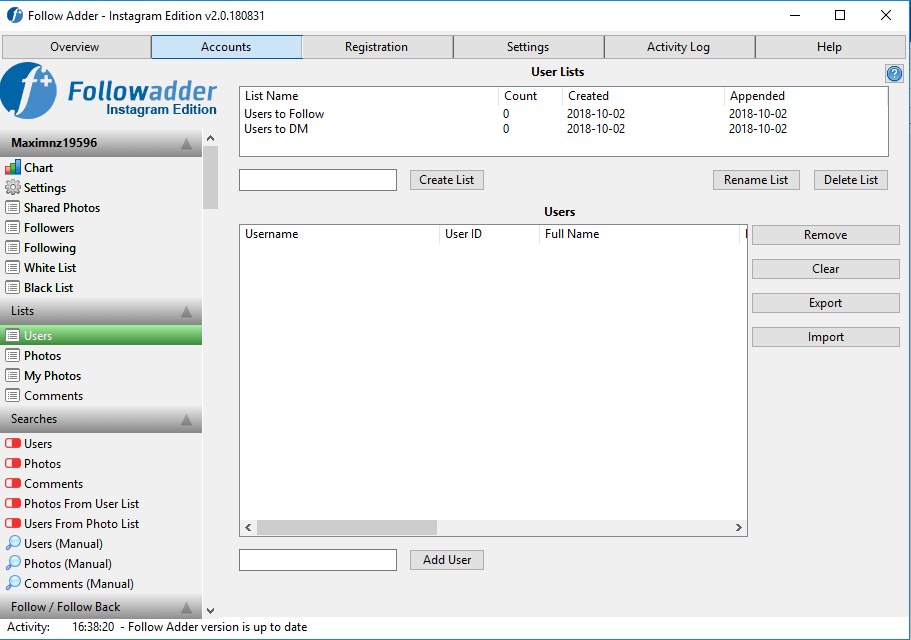The height and width of the screenshot is (640, 911).
Task: Collapse the Lists section
Action: (x=186, y=312)
